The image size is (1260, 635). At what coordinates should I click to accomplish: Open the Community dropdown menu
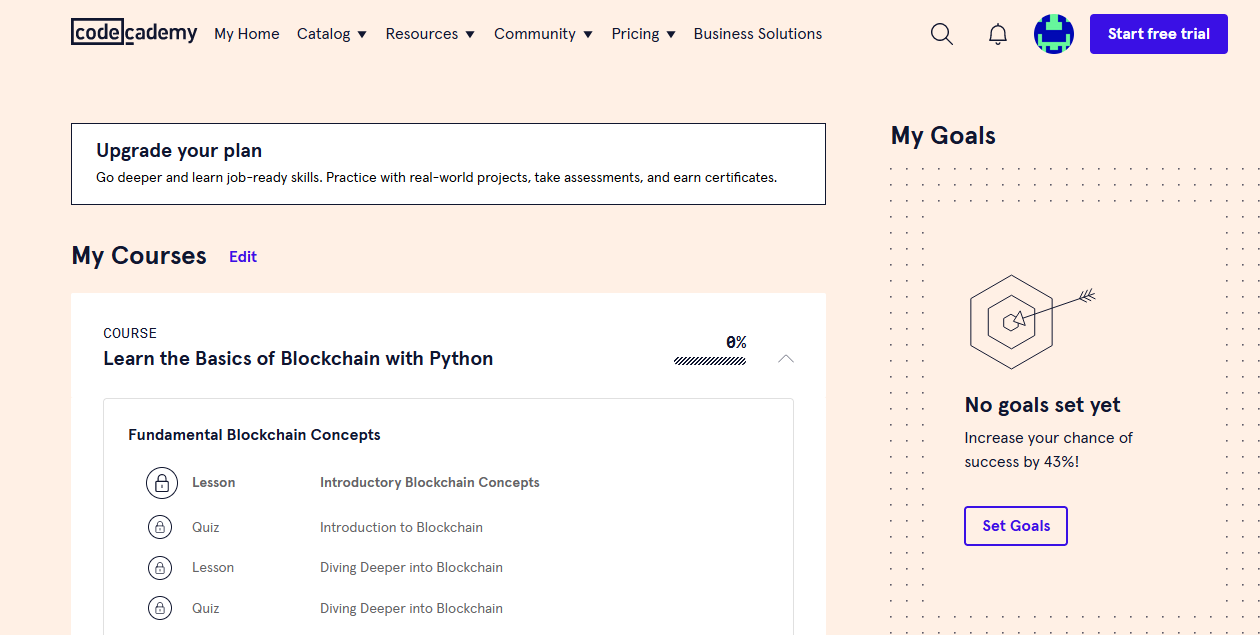pos(543,34)
